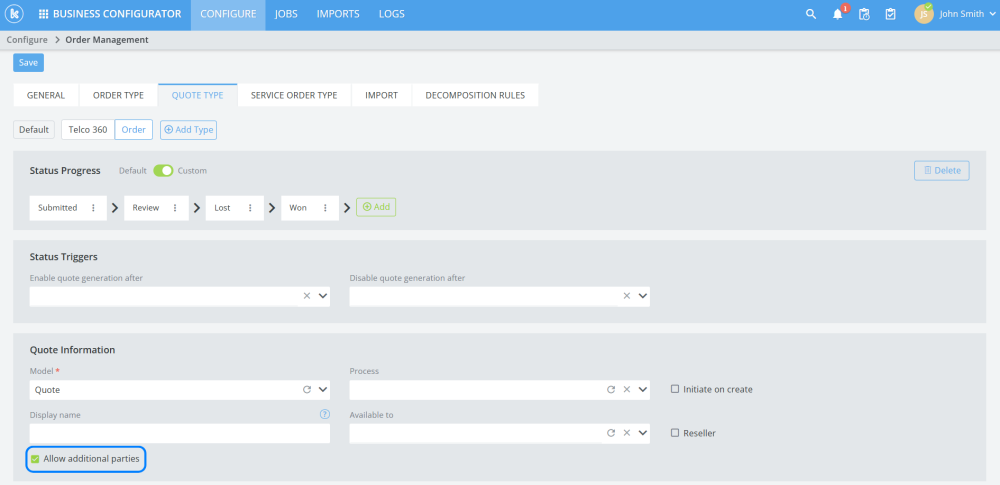This screenshot has height=485, width=1000.
Task: Select the Won status box
Action: (310, 208)
